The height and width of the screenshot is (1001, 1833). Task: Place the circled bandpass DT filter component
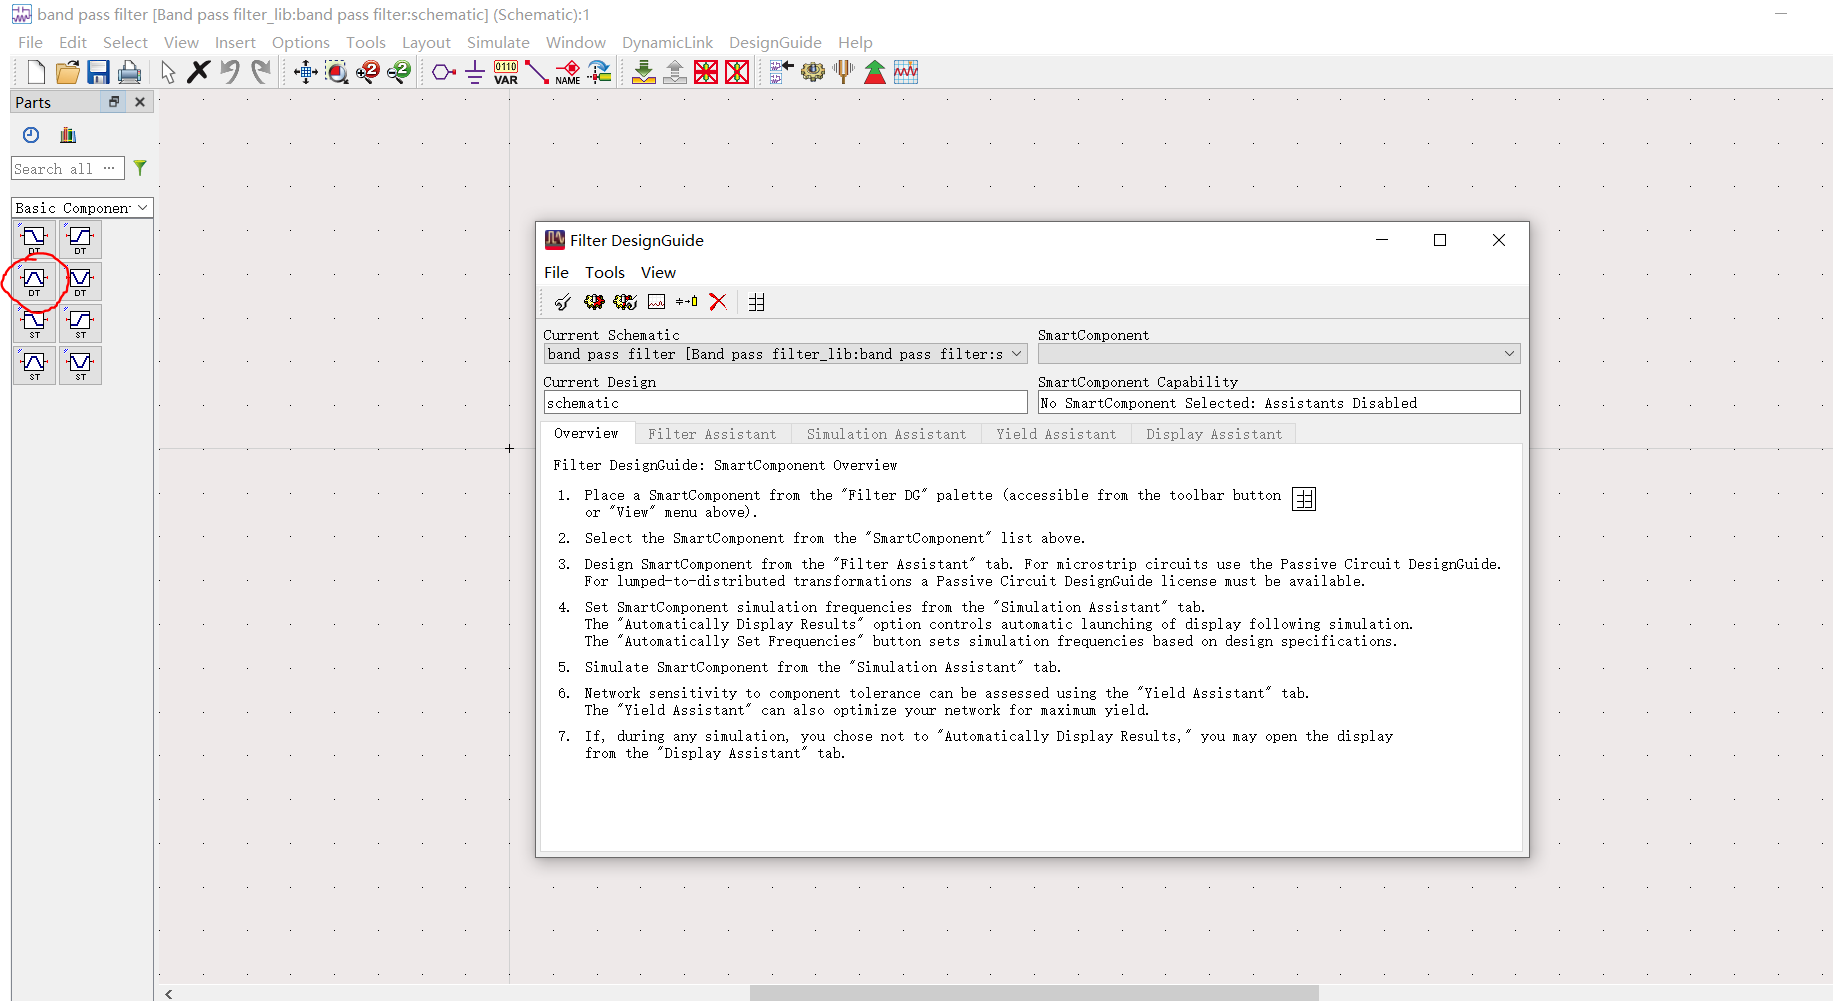click(x=35, y=281)
